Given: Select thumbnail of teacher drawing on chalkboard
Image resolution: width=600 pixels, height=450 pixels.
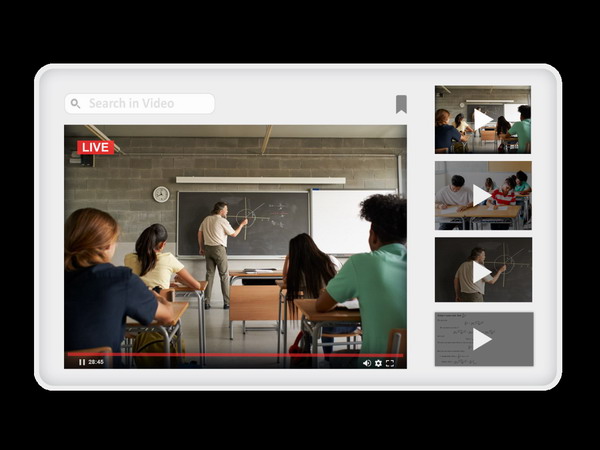Looking at the screenshot, I should [x=483, y=270].
